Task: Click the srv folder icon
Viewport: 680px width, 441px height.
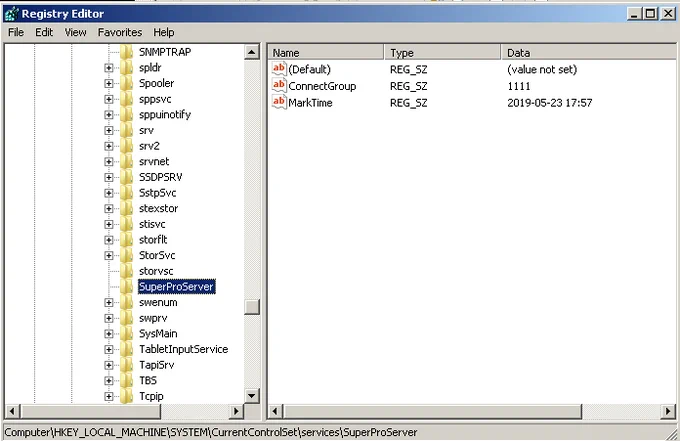Action: (126, 130)
